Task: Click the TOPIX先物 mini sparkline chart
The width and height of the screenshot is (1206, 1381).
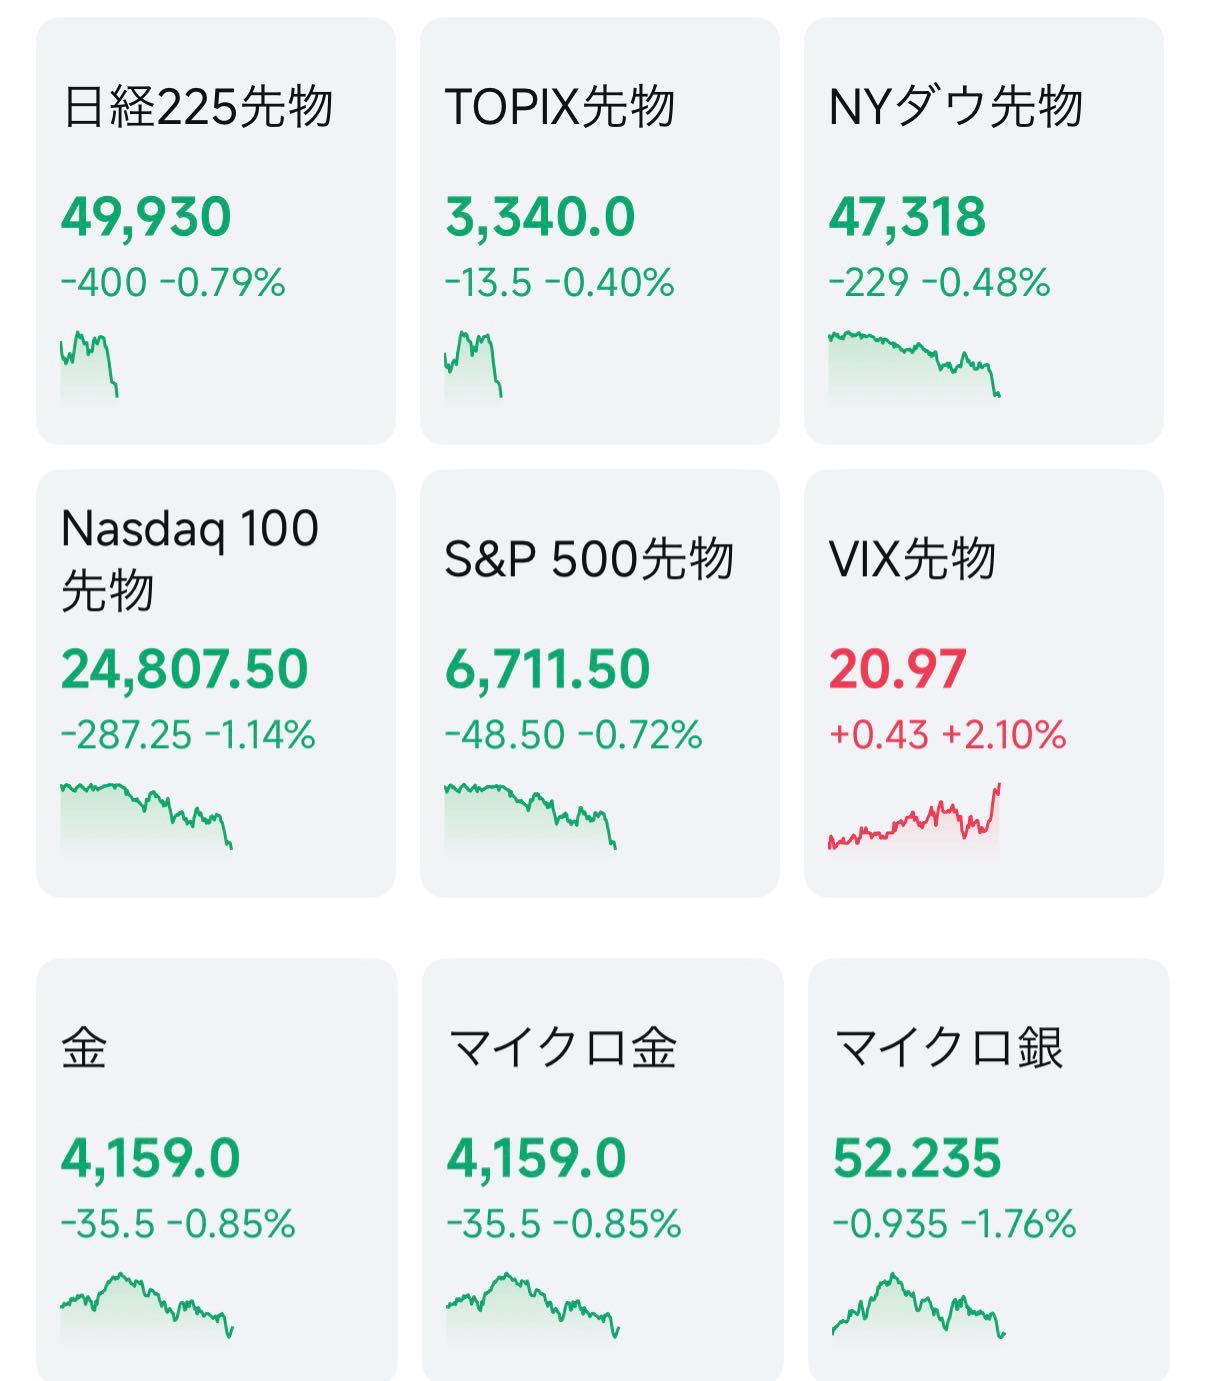Action: pyautogui.click(x=473, y=364)
